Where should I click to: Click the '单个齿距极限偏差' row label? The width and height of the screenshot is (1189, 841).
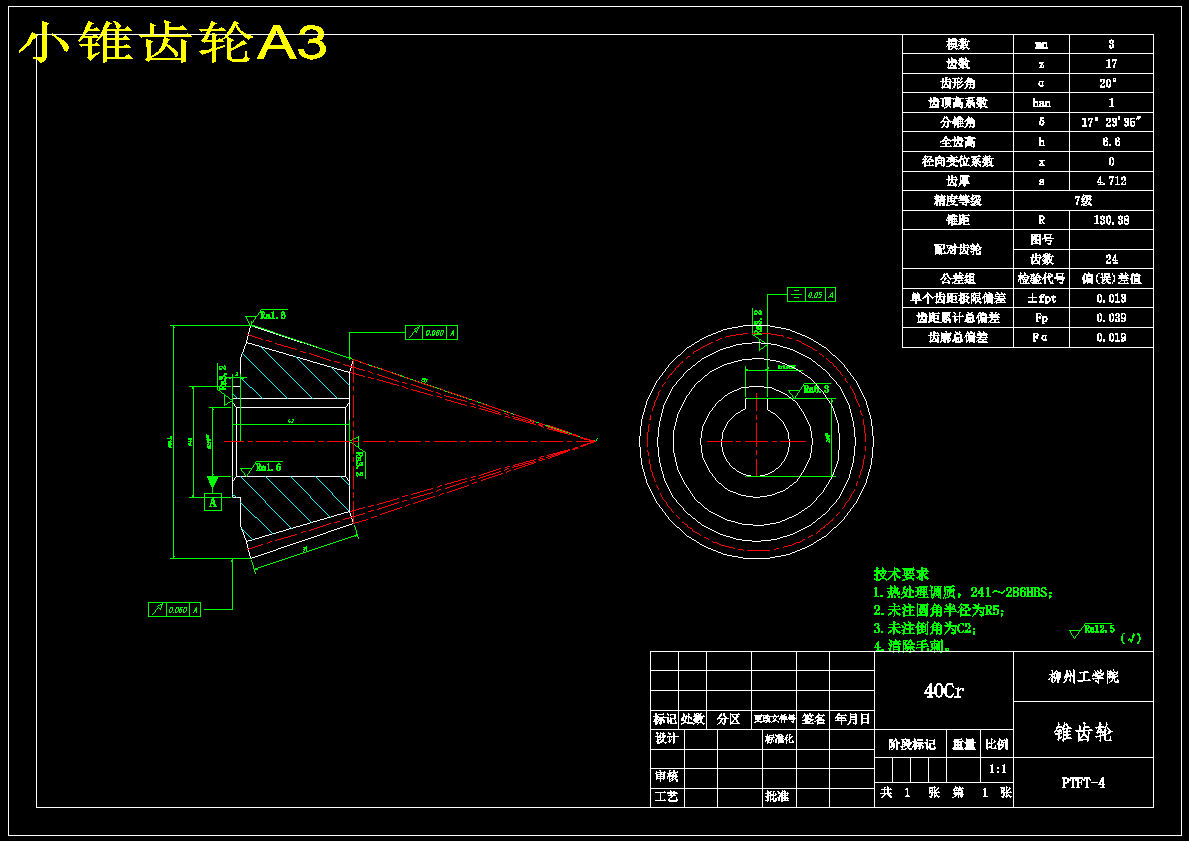click(958, 298)
